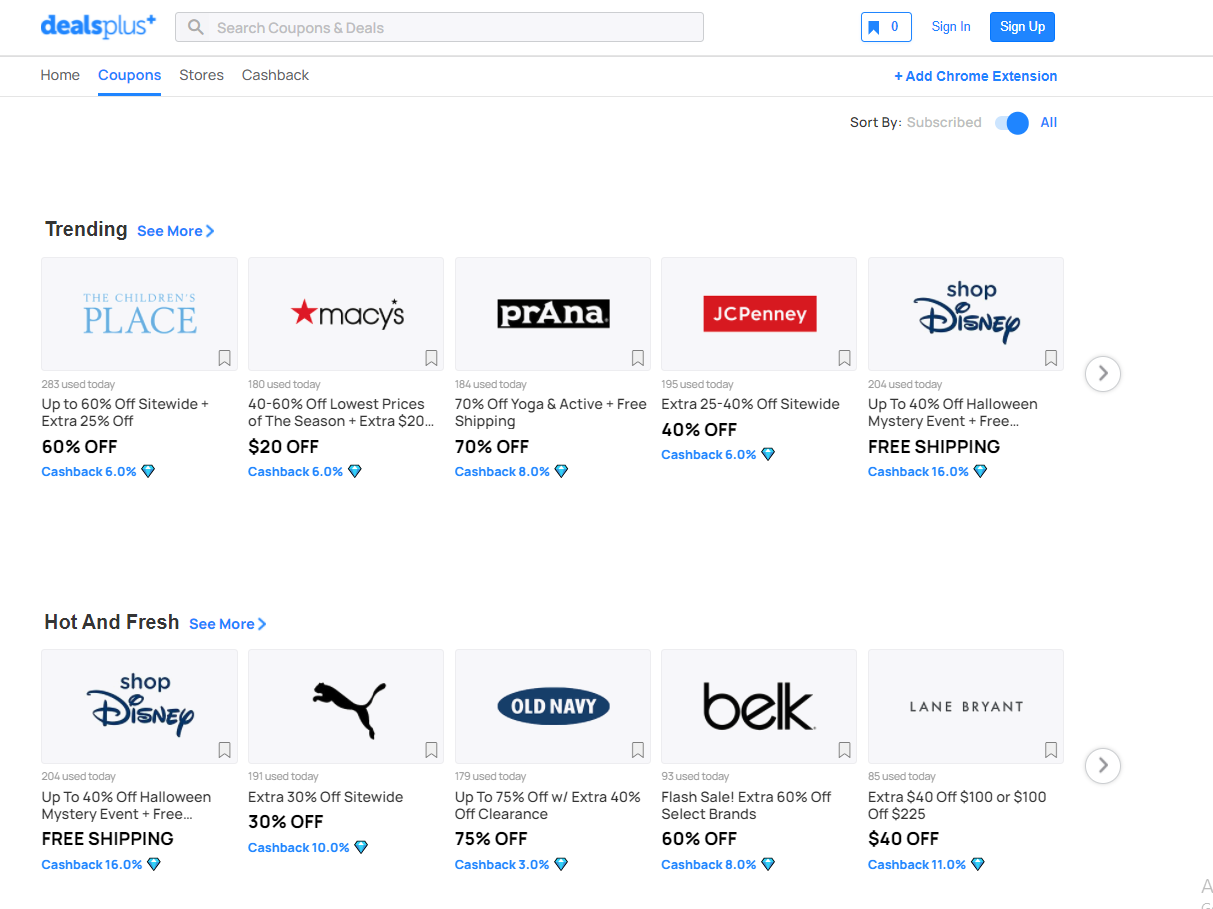Click the search magnifier icon

(196, 27)
